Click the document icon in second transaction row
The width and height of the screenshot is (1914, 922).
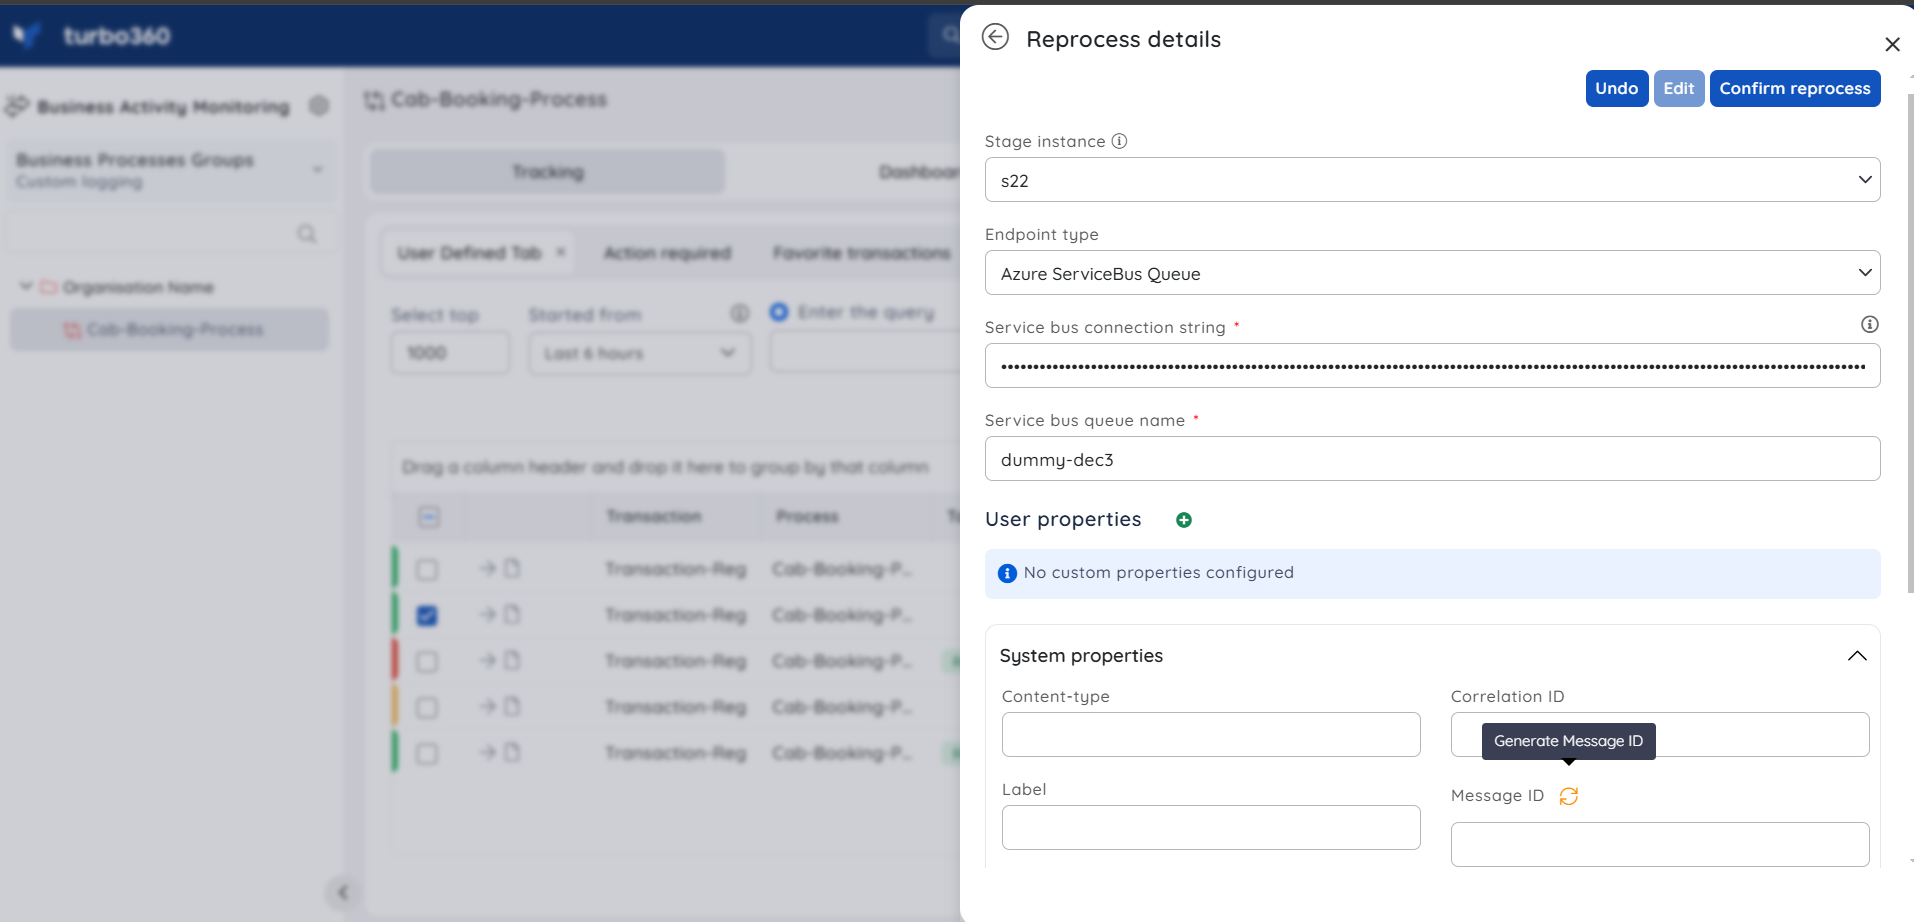coord(512,614)
